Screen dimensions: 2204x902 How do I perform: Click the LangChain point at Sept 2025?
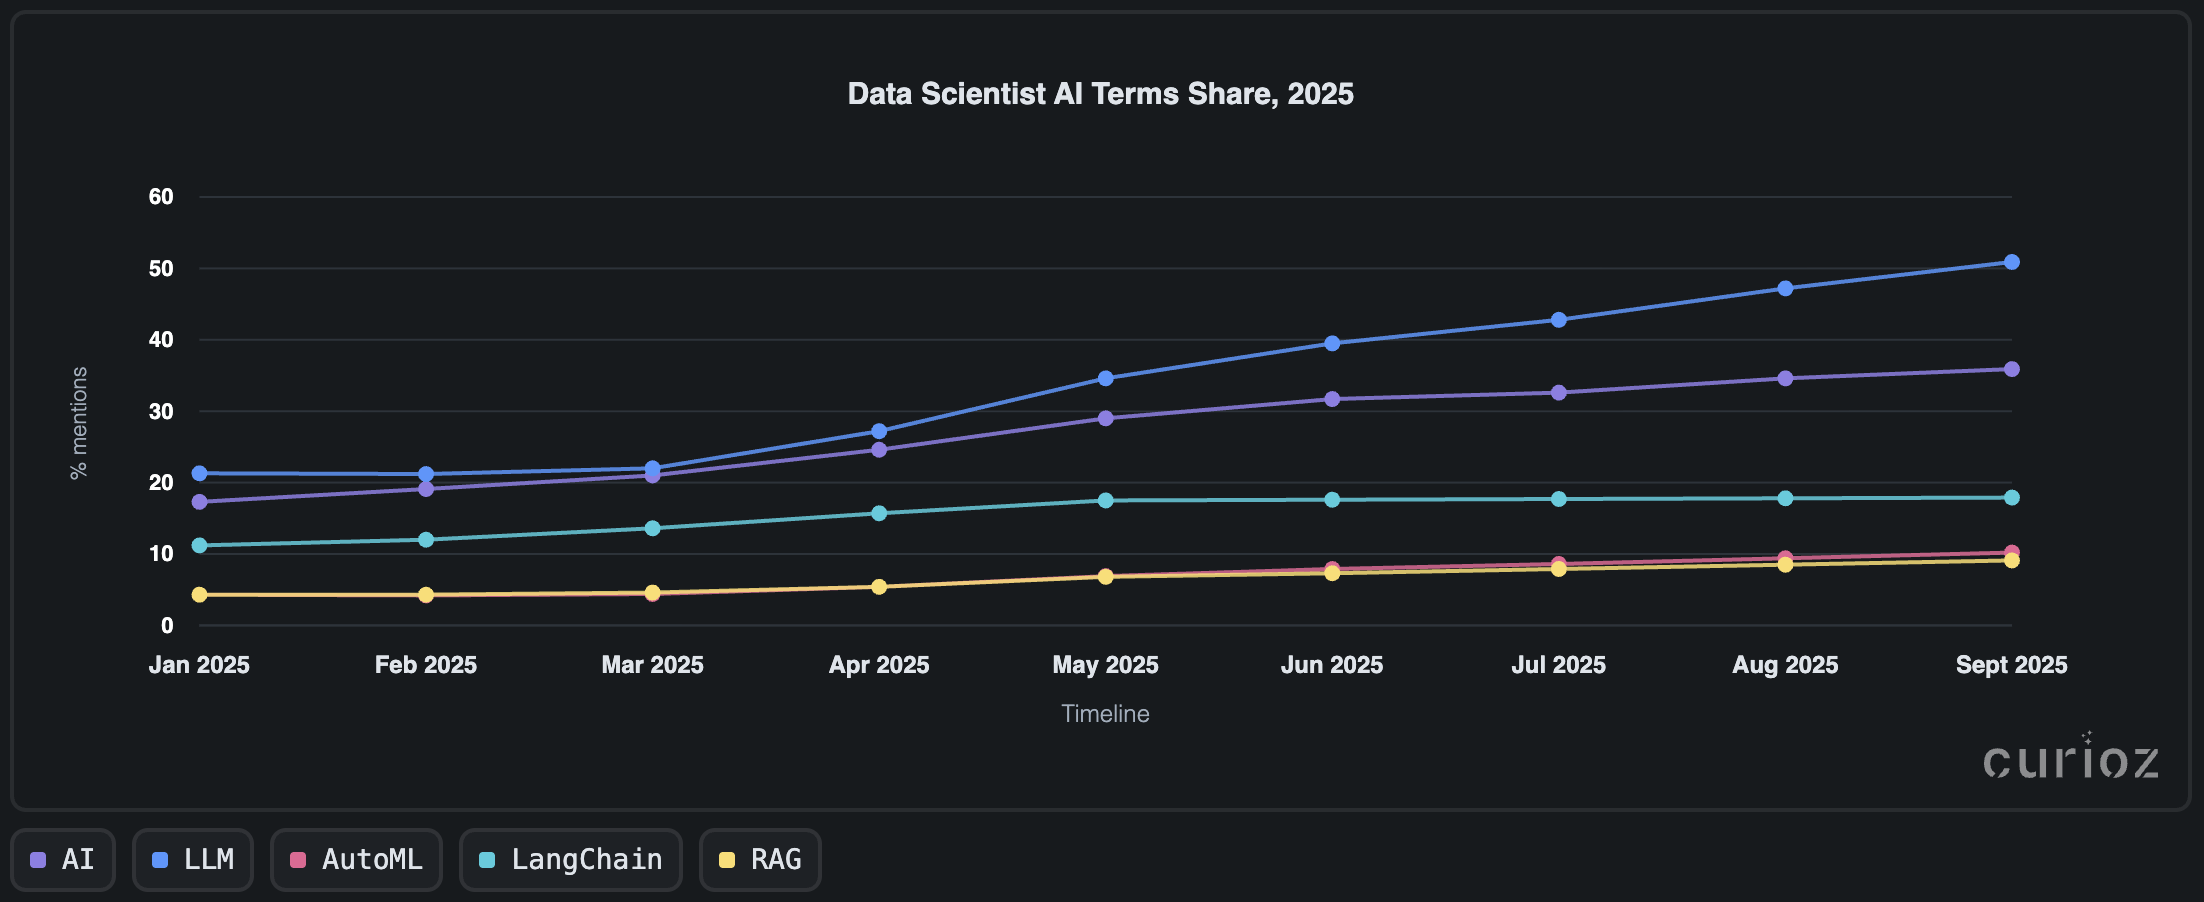click(2012, 498)
